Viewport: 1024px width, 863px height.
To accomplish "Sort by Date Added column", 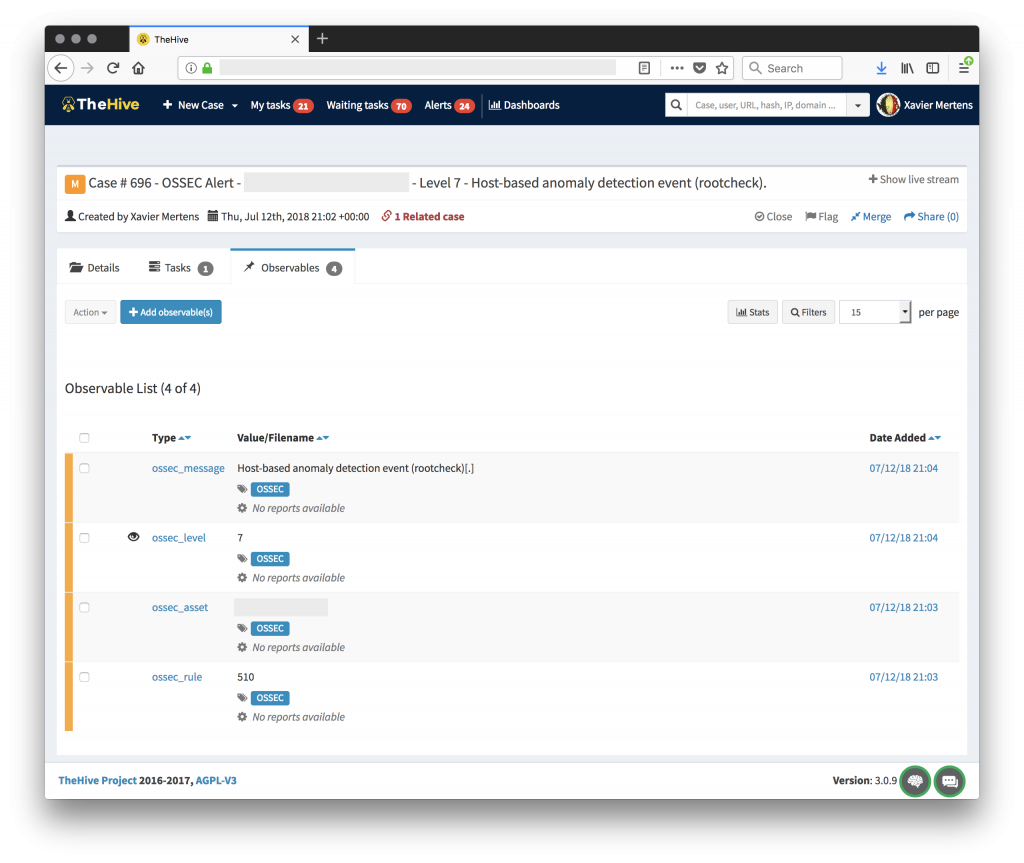I will pos(905,438).
